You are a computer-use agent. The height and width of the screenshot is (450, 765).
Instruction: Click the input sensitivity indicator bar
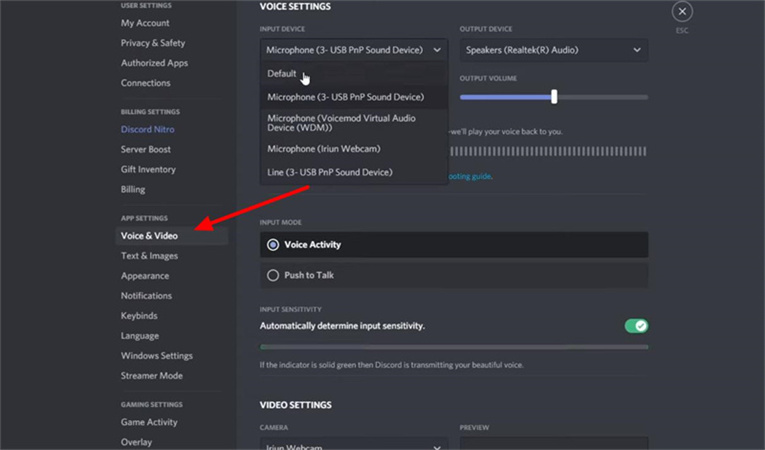click(453, 347)
